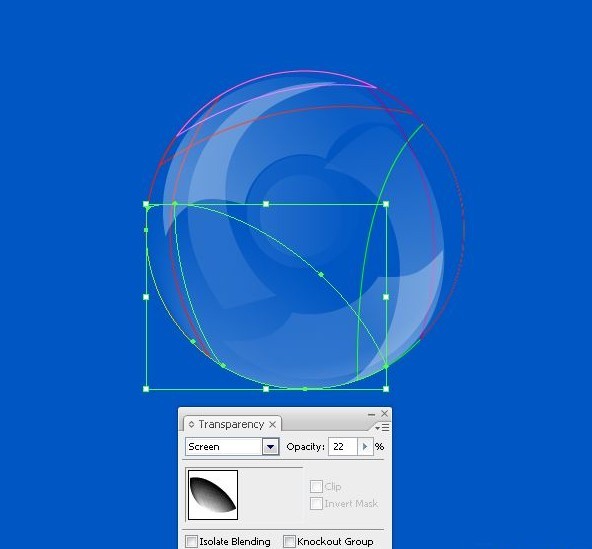Screen dimensions: 592x549
Task: Click the right-middle bounding box handle
Action: point(386,297)
